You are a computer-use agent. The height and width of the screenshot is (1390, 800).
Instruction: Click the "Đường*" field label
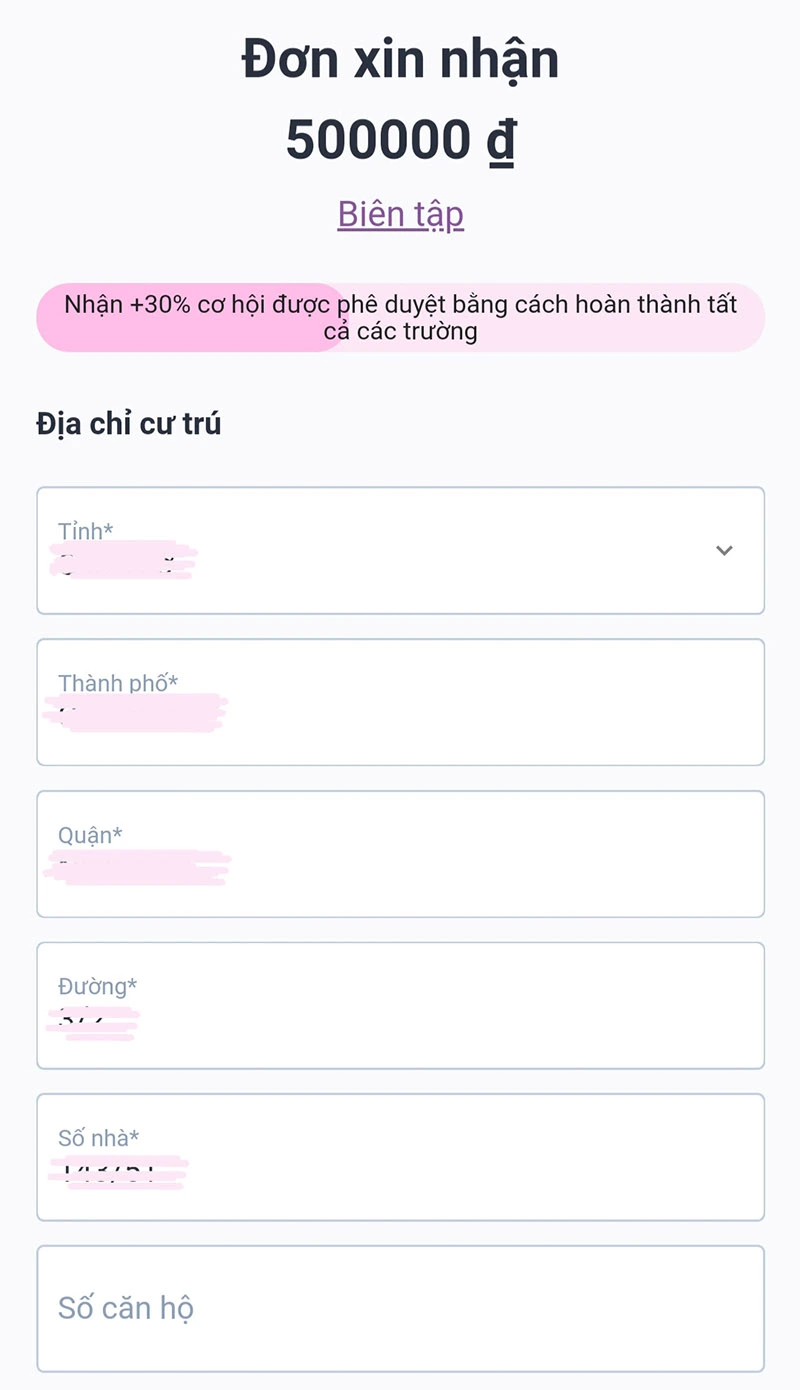point(97,986)
